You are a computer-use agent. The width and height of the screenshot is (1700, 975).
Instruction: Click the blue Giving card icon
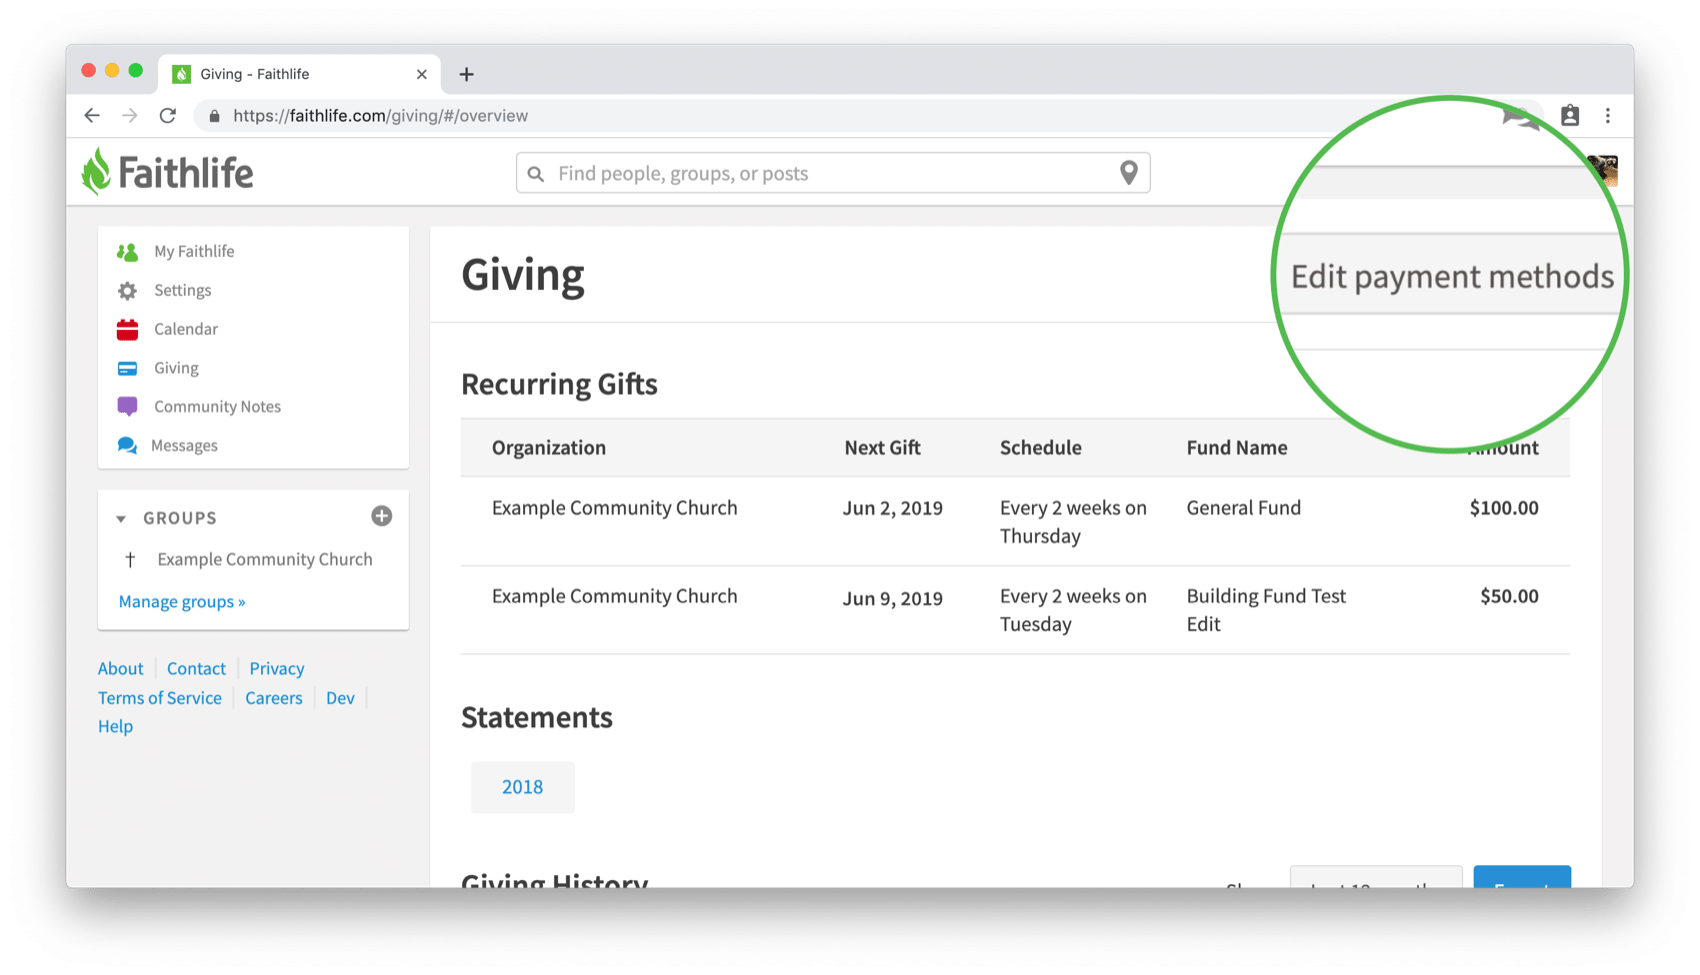[x=127, y=369]
